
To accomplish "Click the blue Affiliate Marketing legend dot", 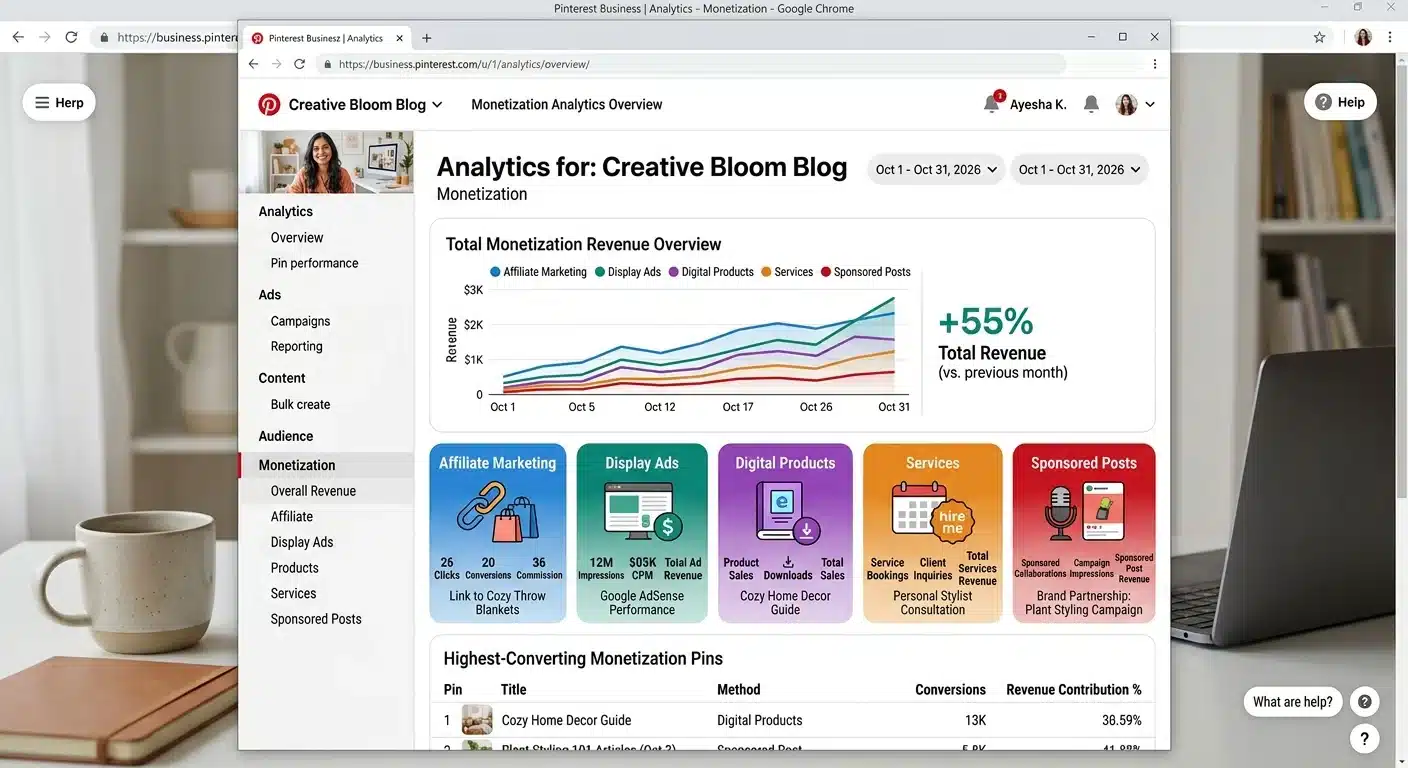I will 495,272.
